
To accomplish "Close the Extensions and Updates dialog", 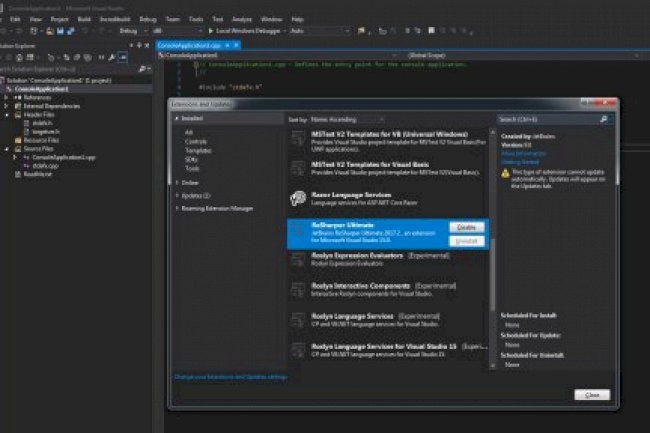I will [x=592, y=394].
